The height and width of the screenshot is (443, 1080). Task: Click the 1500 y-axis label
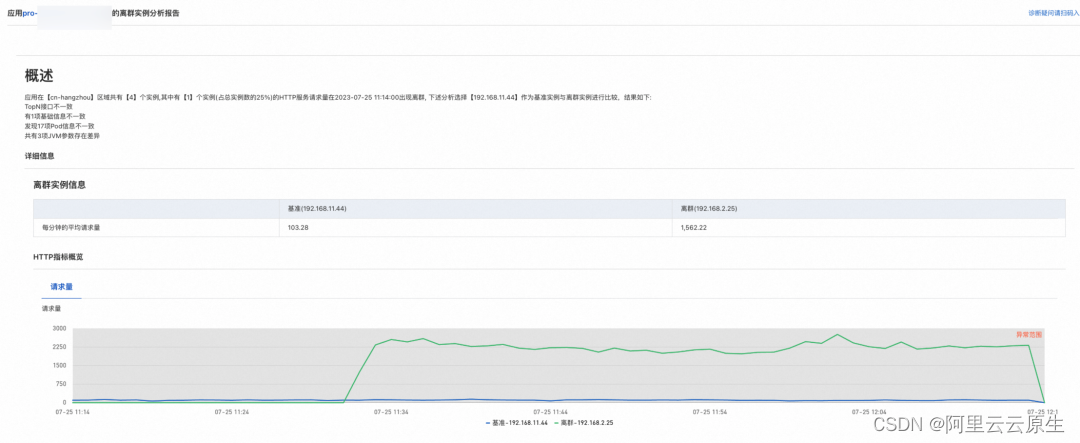pyautogui.click(x=59, y=365)
